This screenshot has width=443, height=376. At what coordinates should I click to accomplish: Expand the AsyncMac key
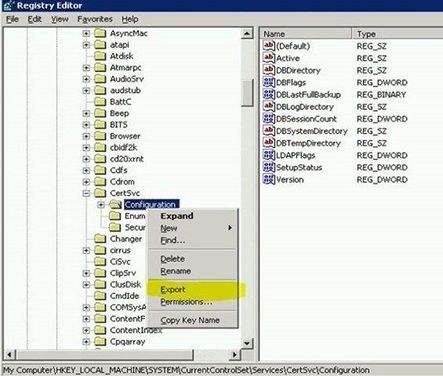(86, 33)
